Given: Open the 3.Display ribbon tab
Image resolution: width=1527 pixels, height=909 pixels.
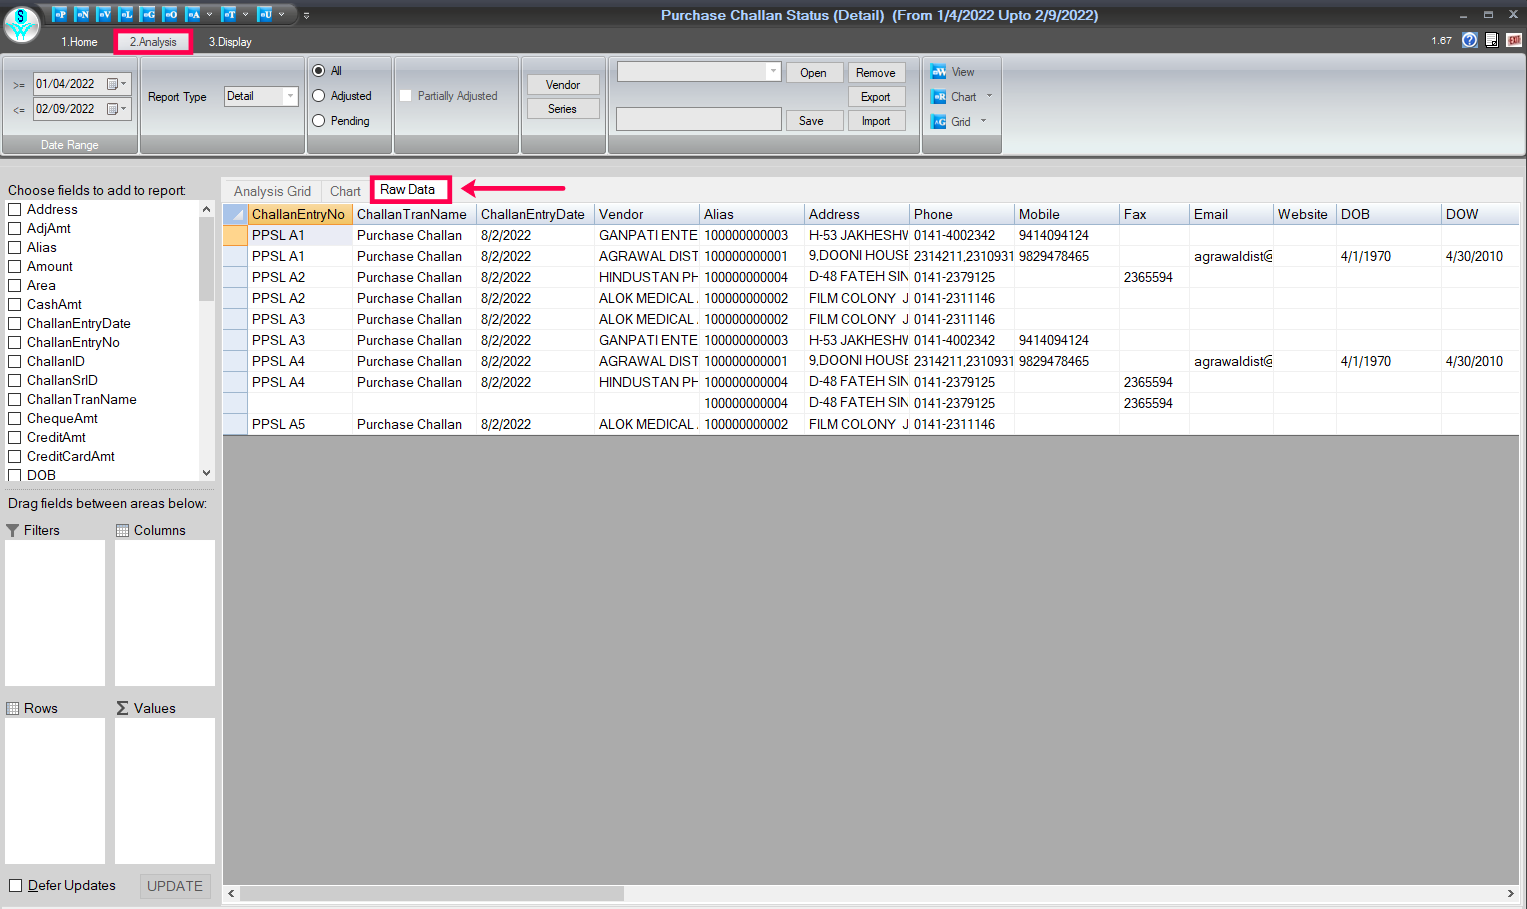Looking at the screenshot, I should tap(230, 42).
